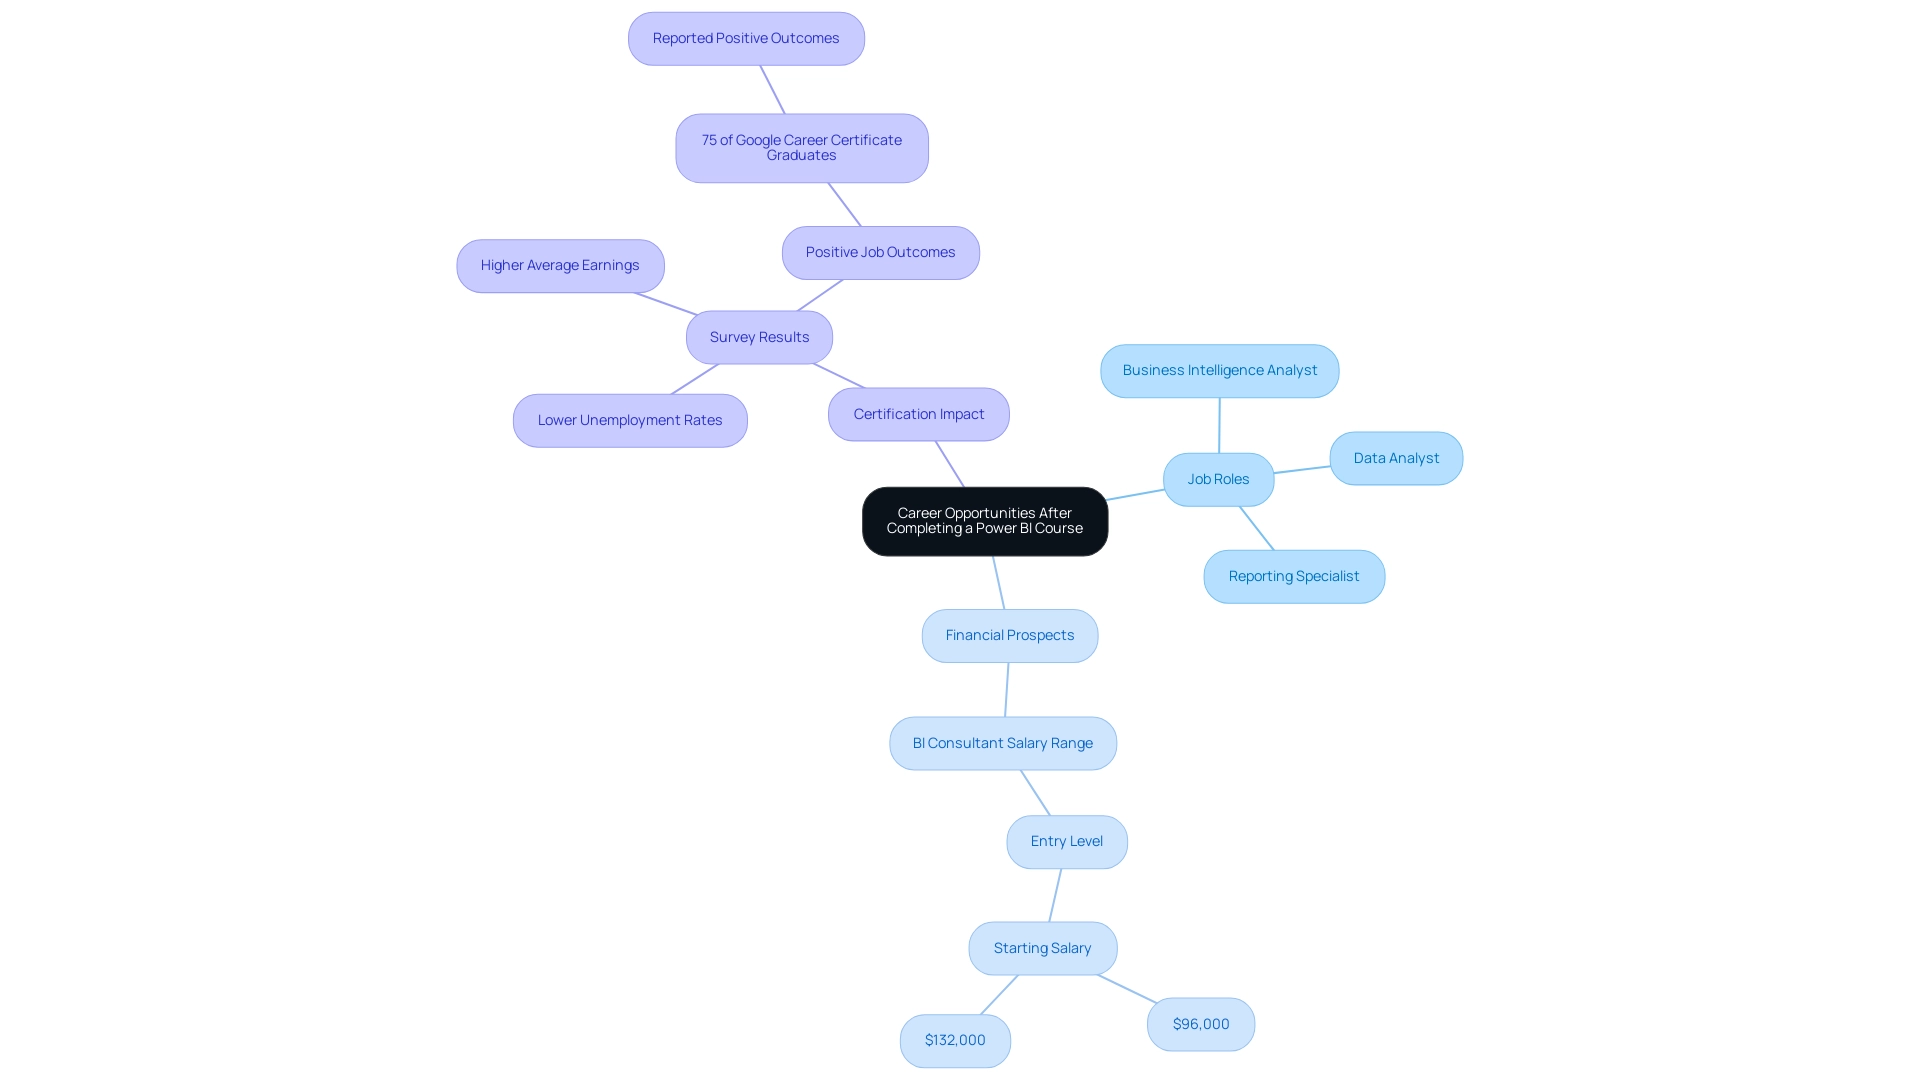Expand the '75 of Google Certificate Graduates' node
1920x1083 pixels.
pyautogui.click(x=800, y=146)
